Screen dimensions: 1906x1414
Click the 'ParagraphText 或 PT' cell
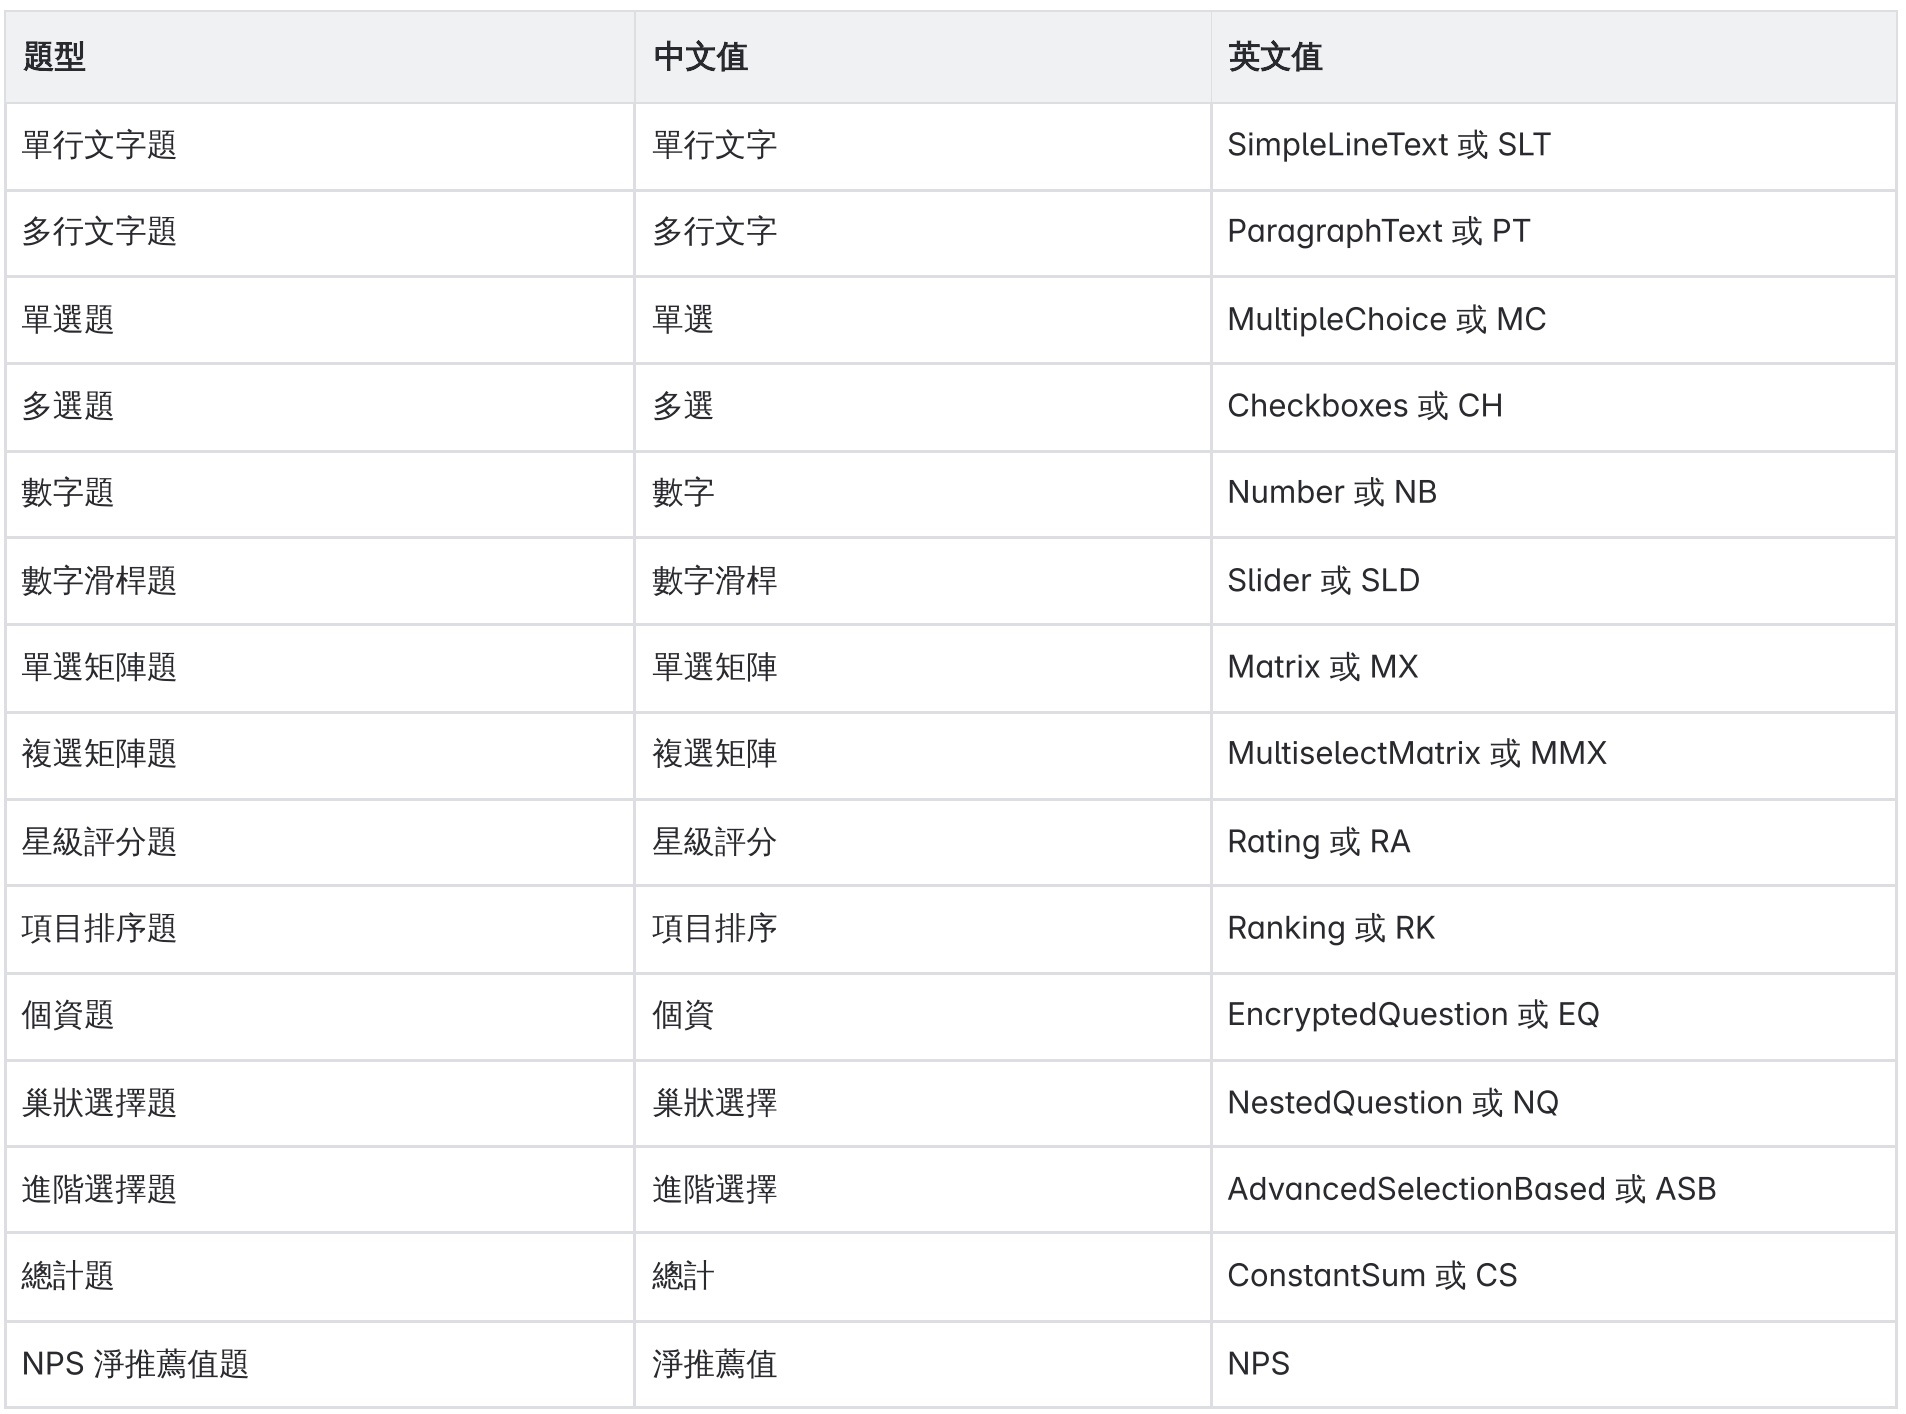[x=1378, y=232]
